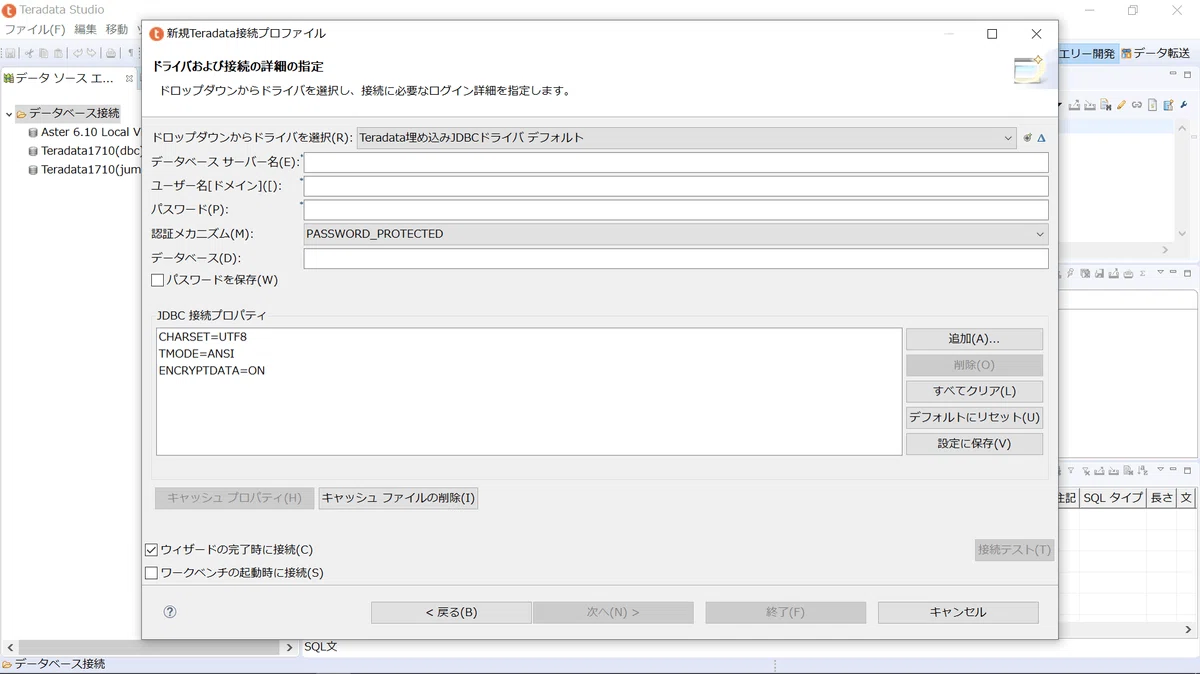
Task: Select SQL文 tab at bottom
Action: [x=321, y=647]
